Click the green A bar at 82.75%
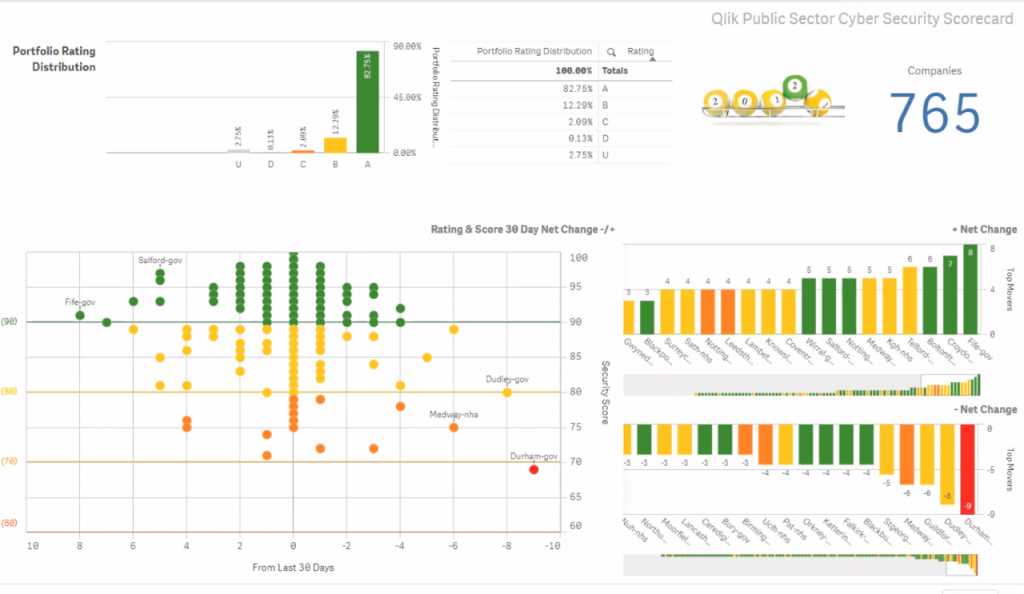 pos(368,102)
